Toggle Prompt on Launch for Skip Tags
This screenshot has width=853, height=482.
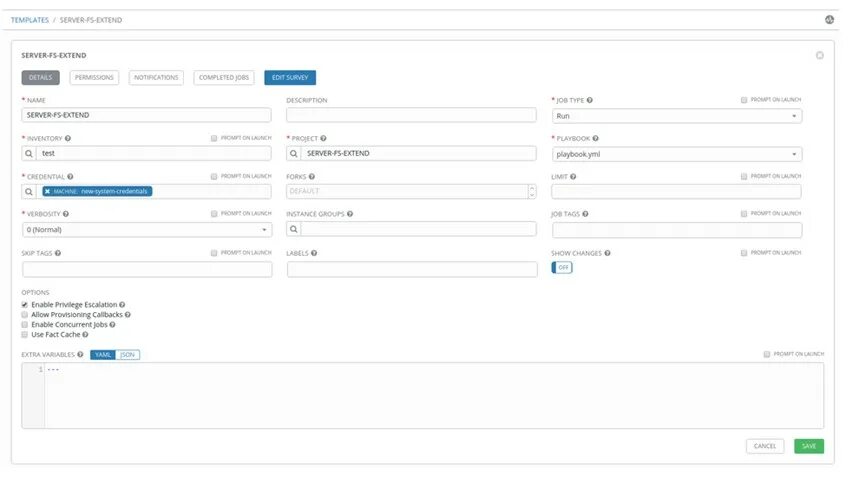[214, 253]
